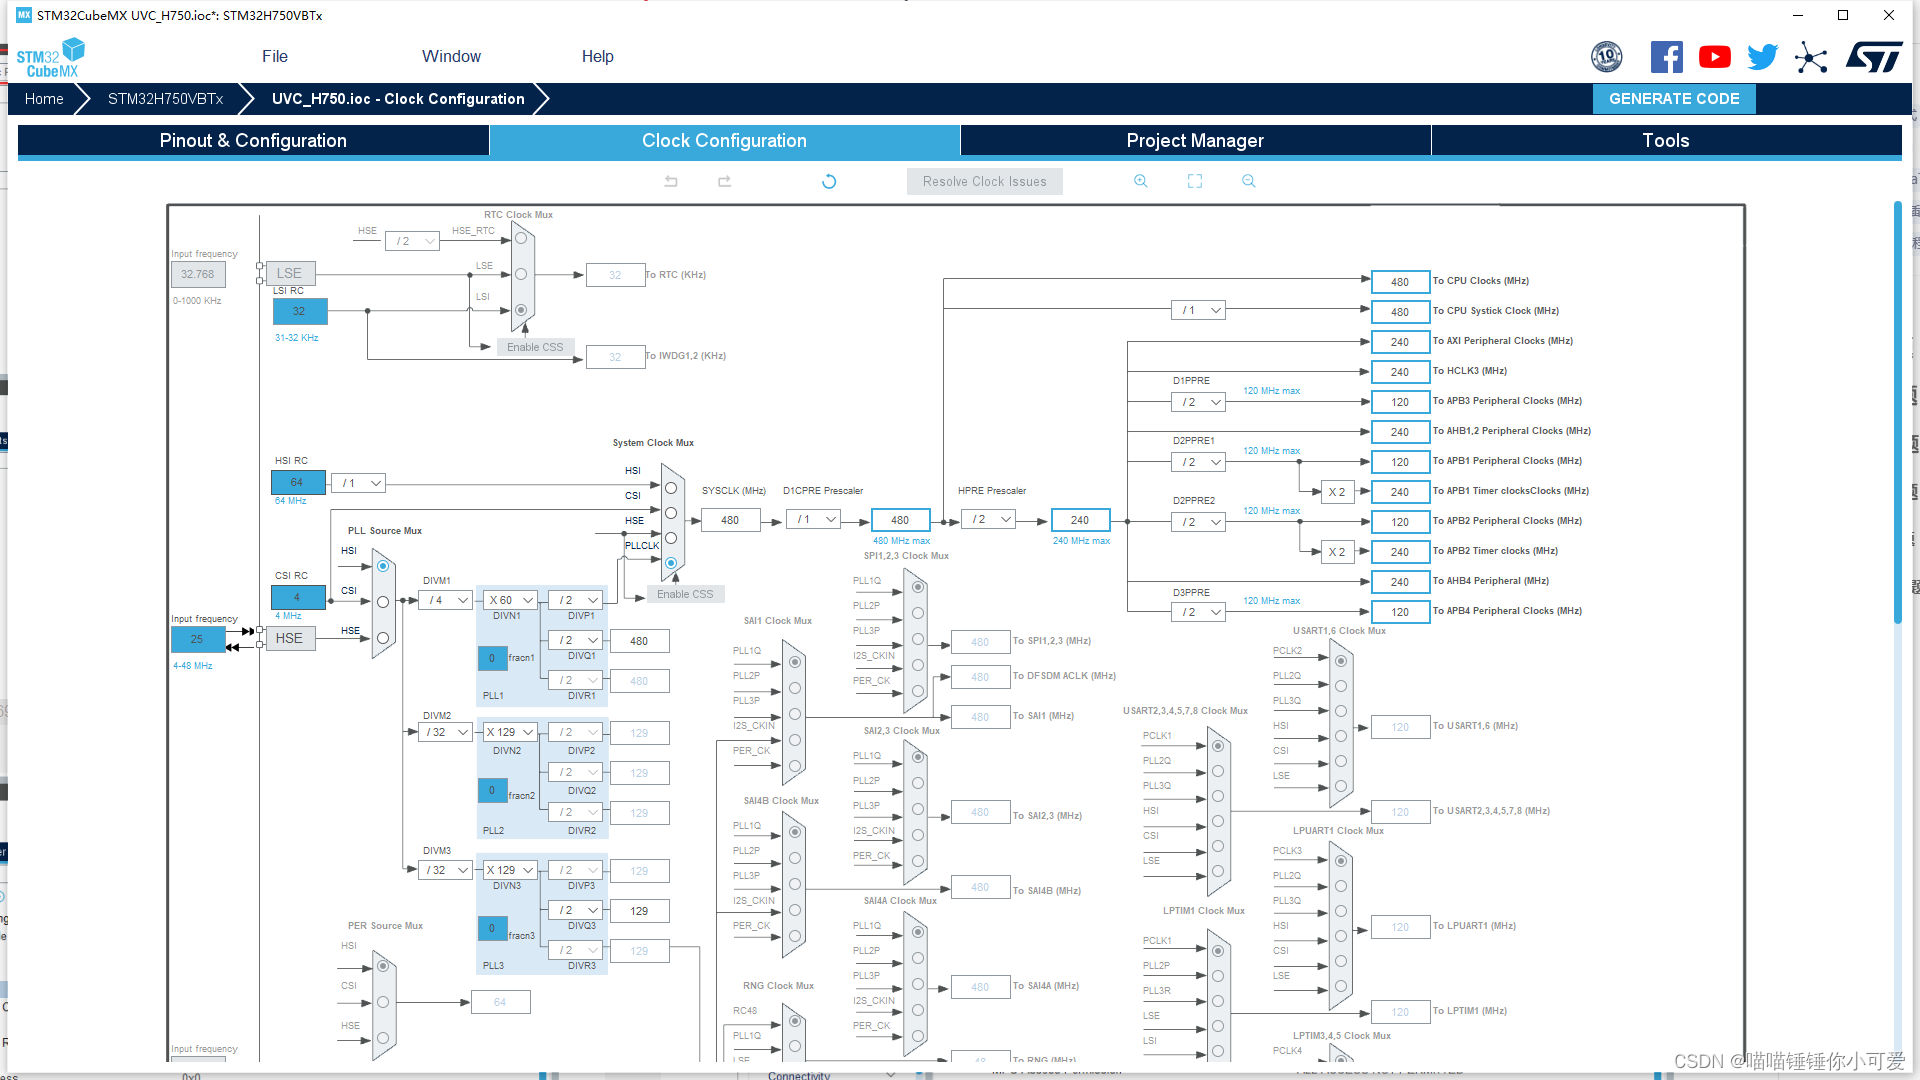Select PLLCLK in System Clock Mux
1920x1080 pixels.
pyautogui.click(x=671, y=563)
